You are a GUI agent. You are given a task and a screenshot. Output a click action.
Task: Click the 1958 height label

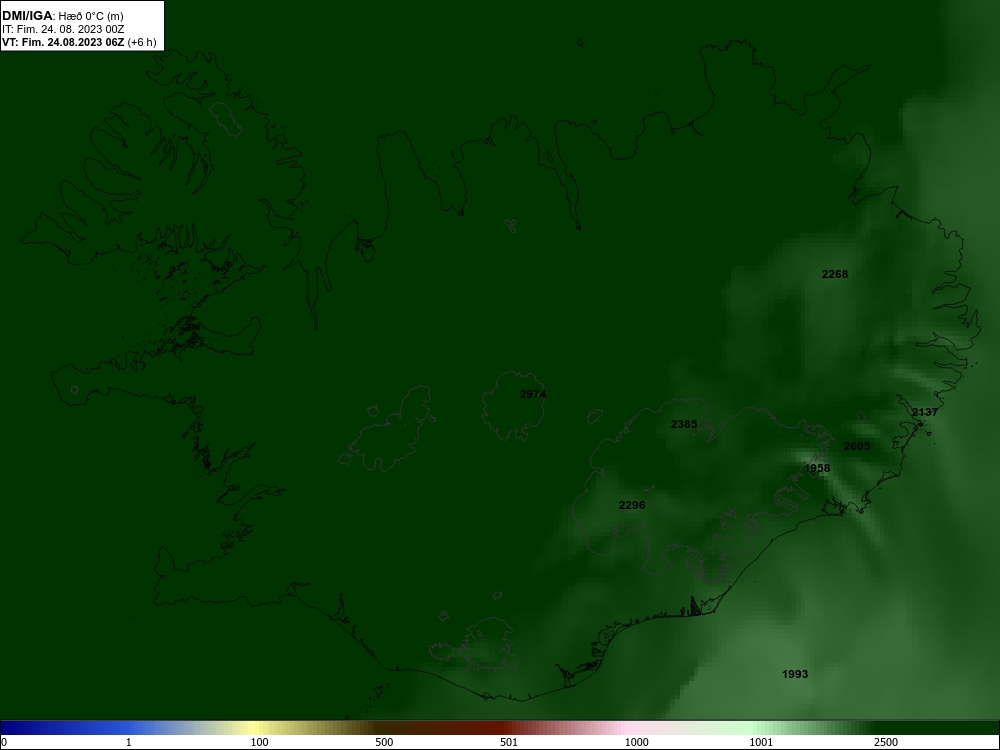point(817,468)
